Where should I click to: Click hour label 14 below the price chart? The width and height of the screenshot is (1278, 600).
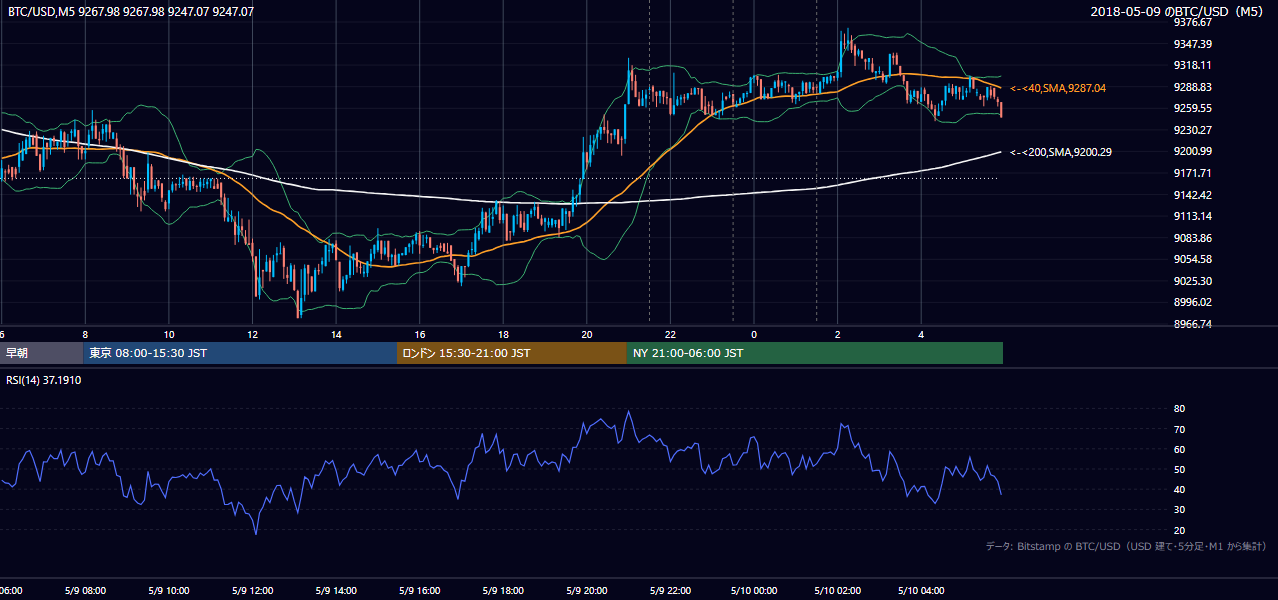tap(336, 335)
